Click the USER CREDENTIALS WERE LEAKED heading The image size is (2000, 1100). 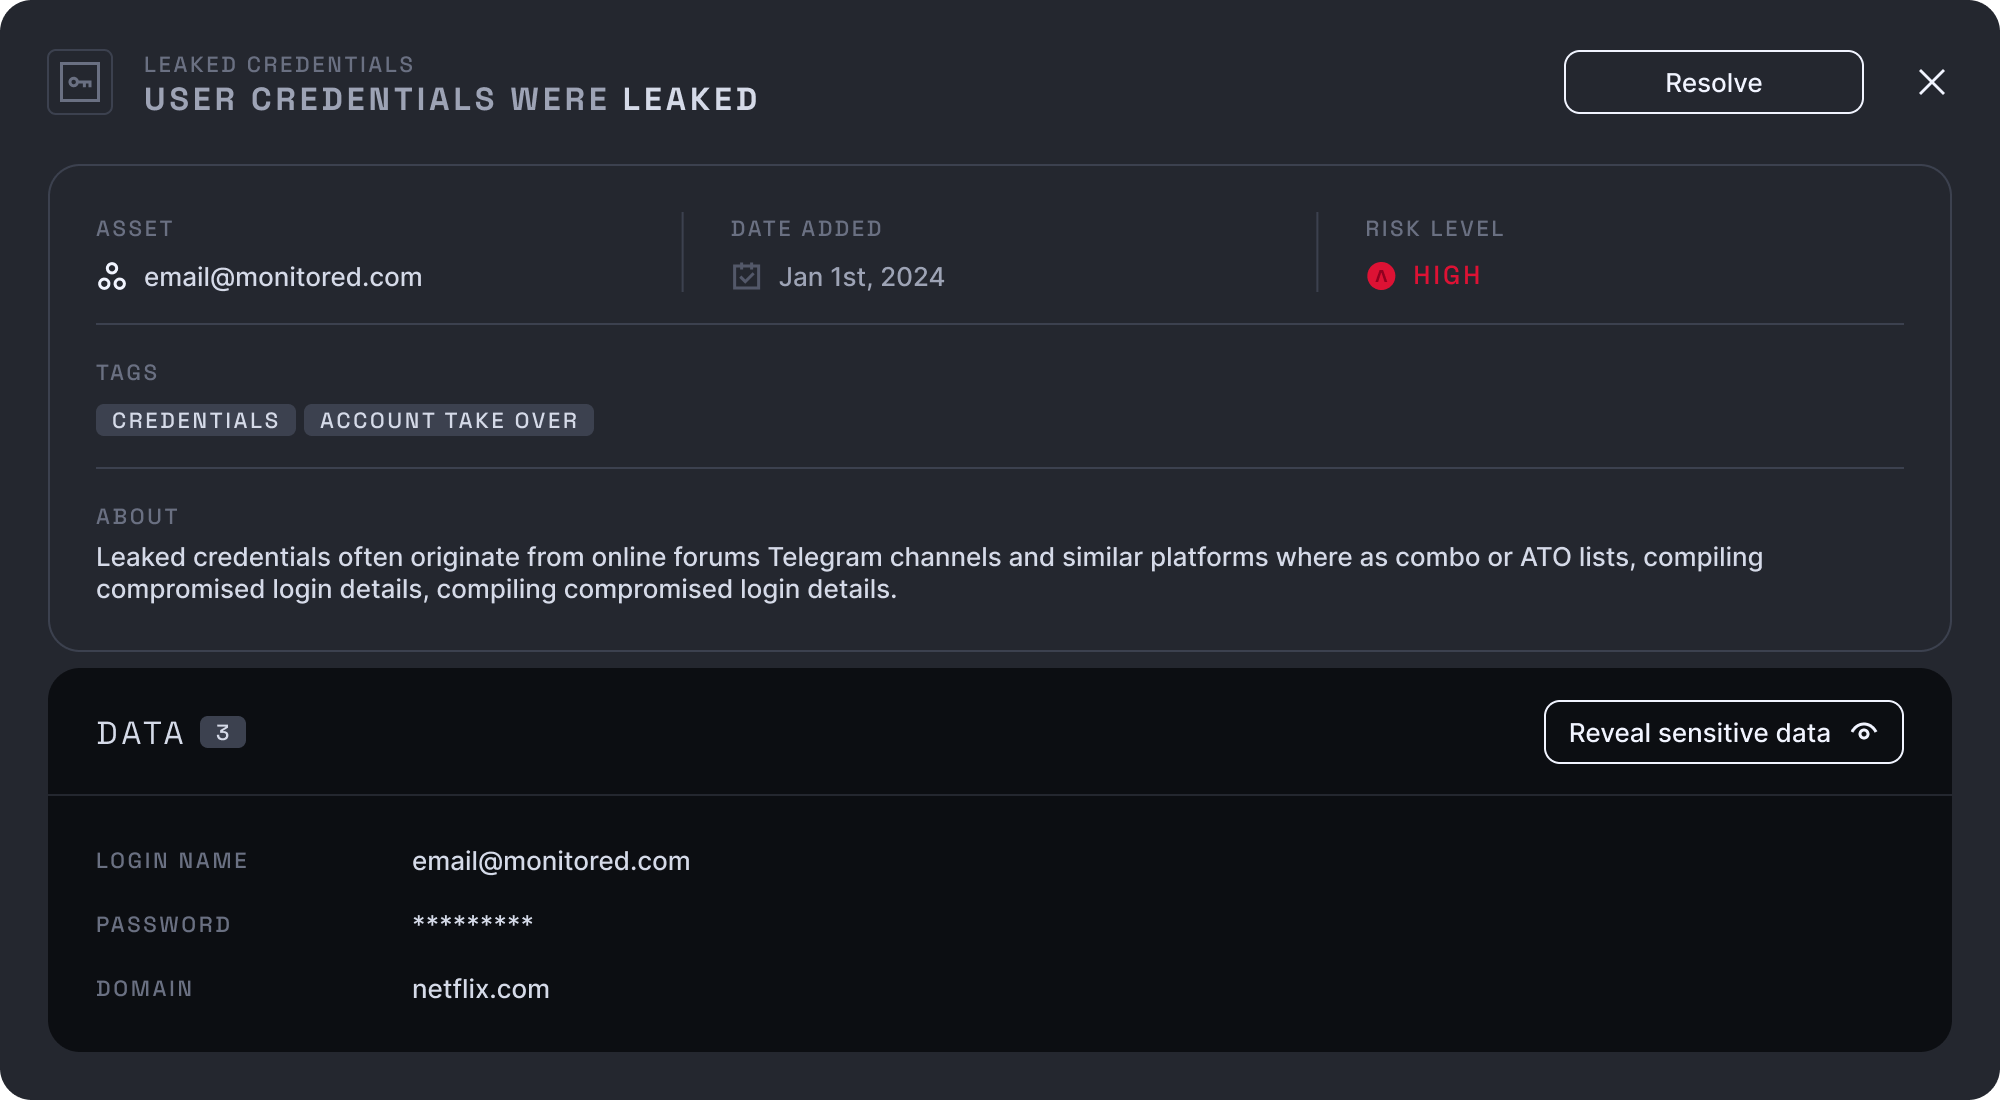click(x=452, y=99)
